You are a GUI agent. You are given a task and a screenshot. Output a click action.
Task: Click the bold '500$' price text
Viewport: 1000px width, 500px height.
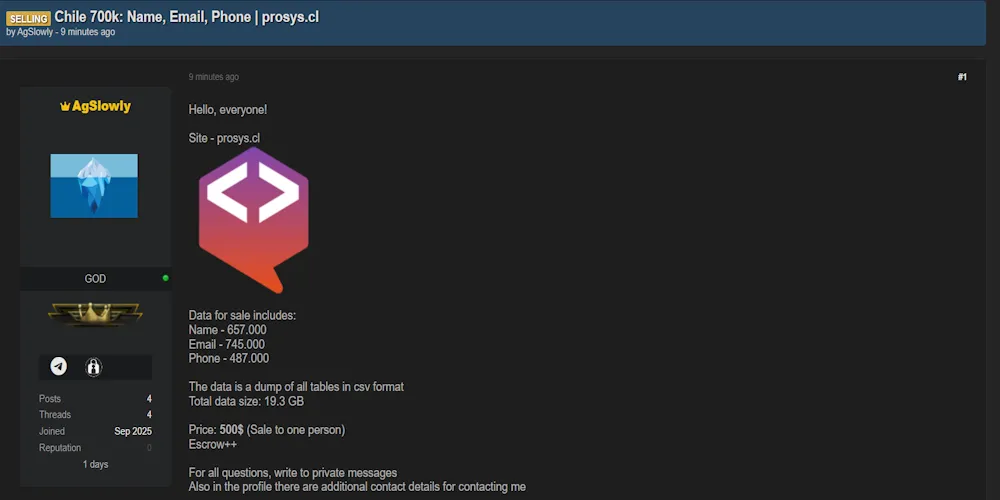[232, 430]
